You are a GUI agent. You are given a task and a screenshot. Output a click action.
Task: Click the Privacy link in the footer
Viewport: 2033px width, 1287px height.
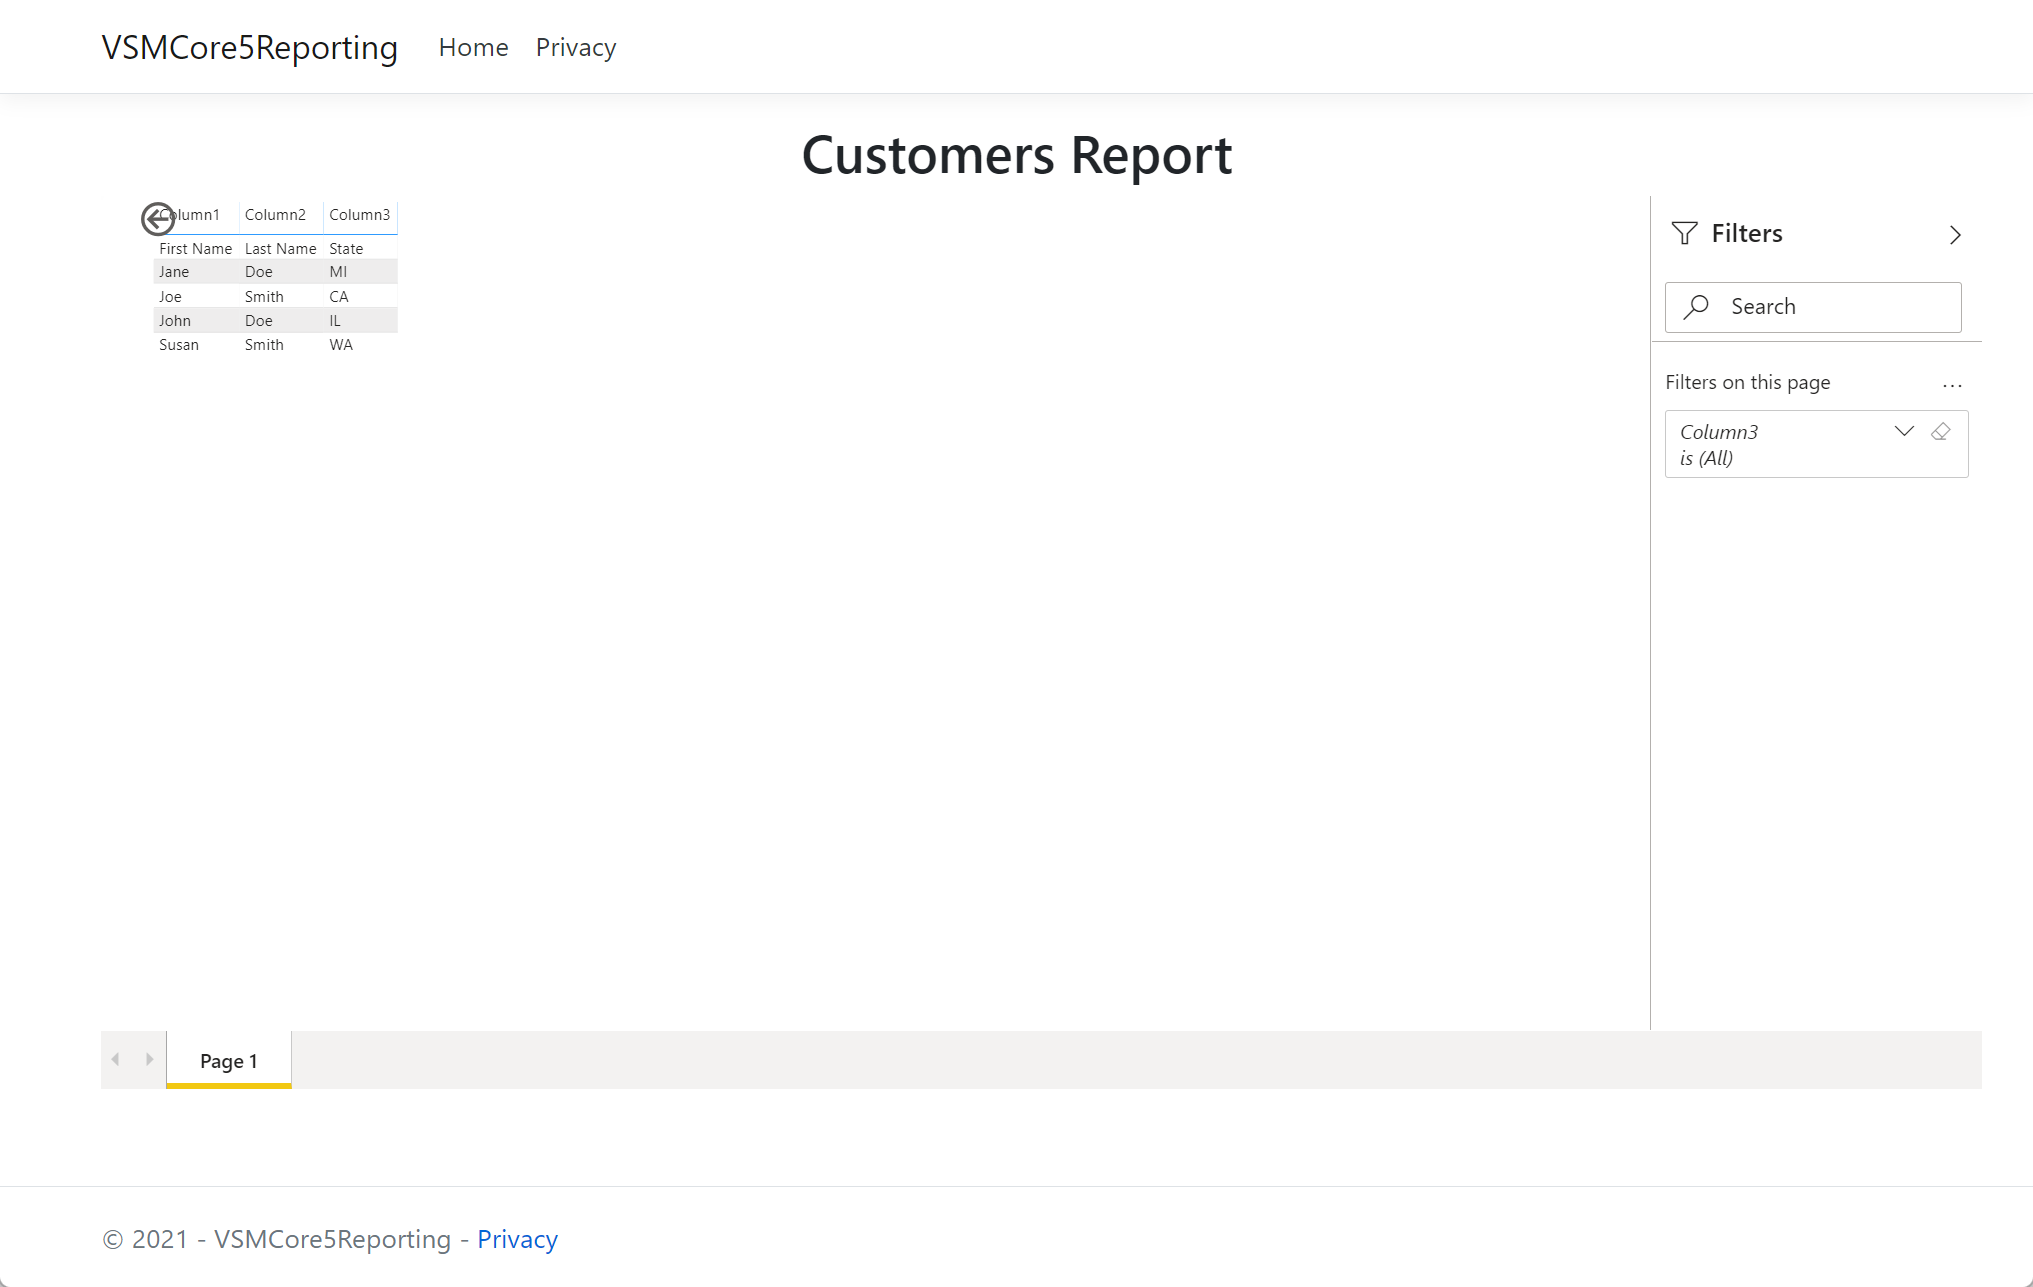pyautogui.click(x=517, y=1239)
